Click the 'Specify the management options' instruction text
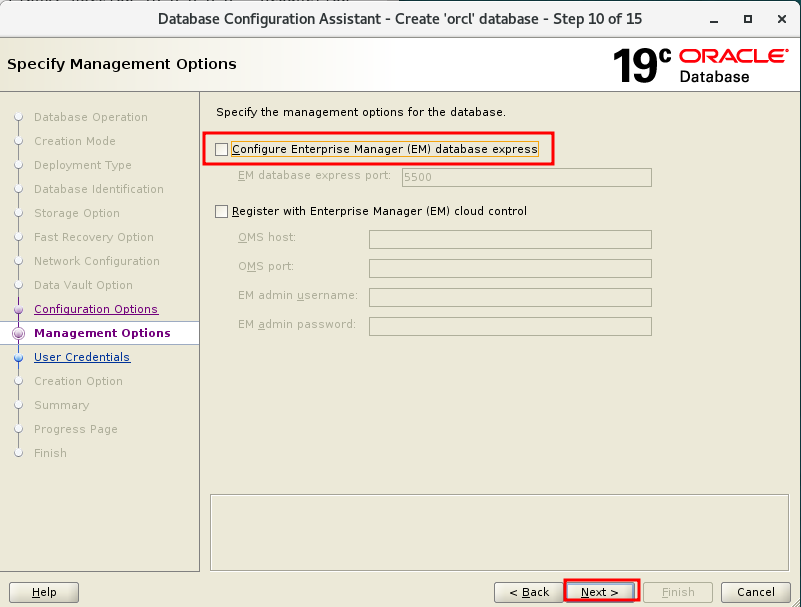 [x=361, y=112]
